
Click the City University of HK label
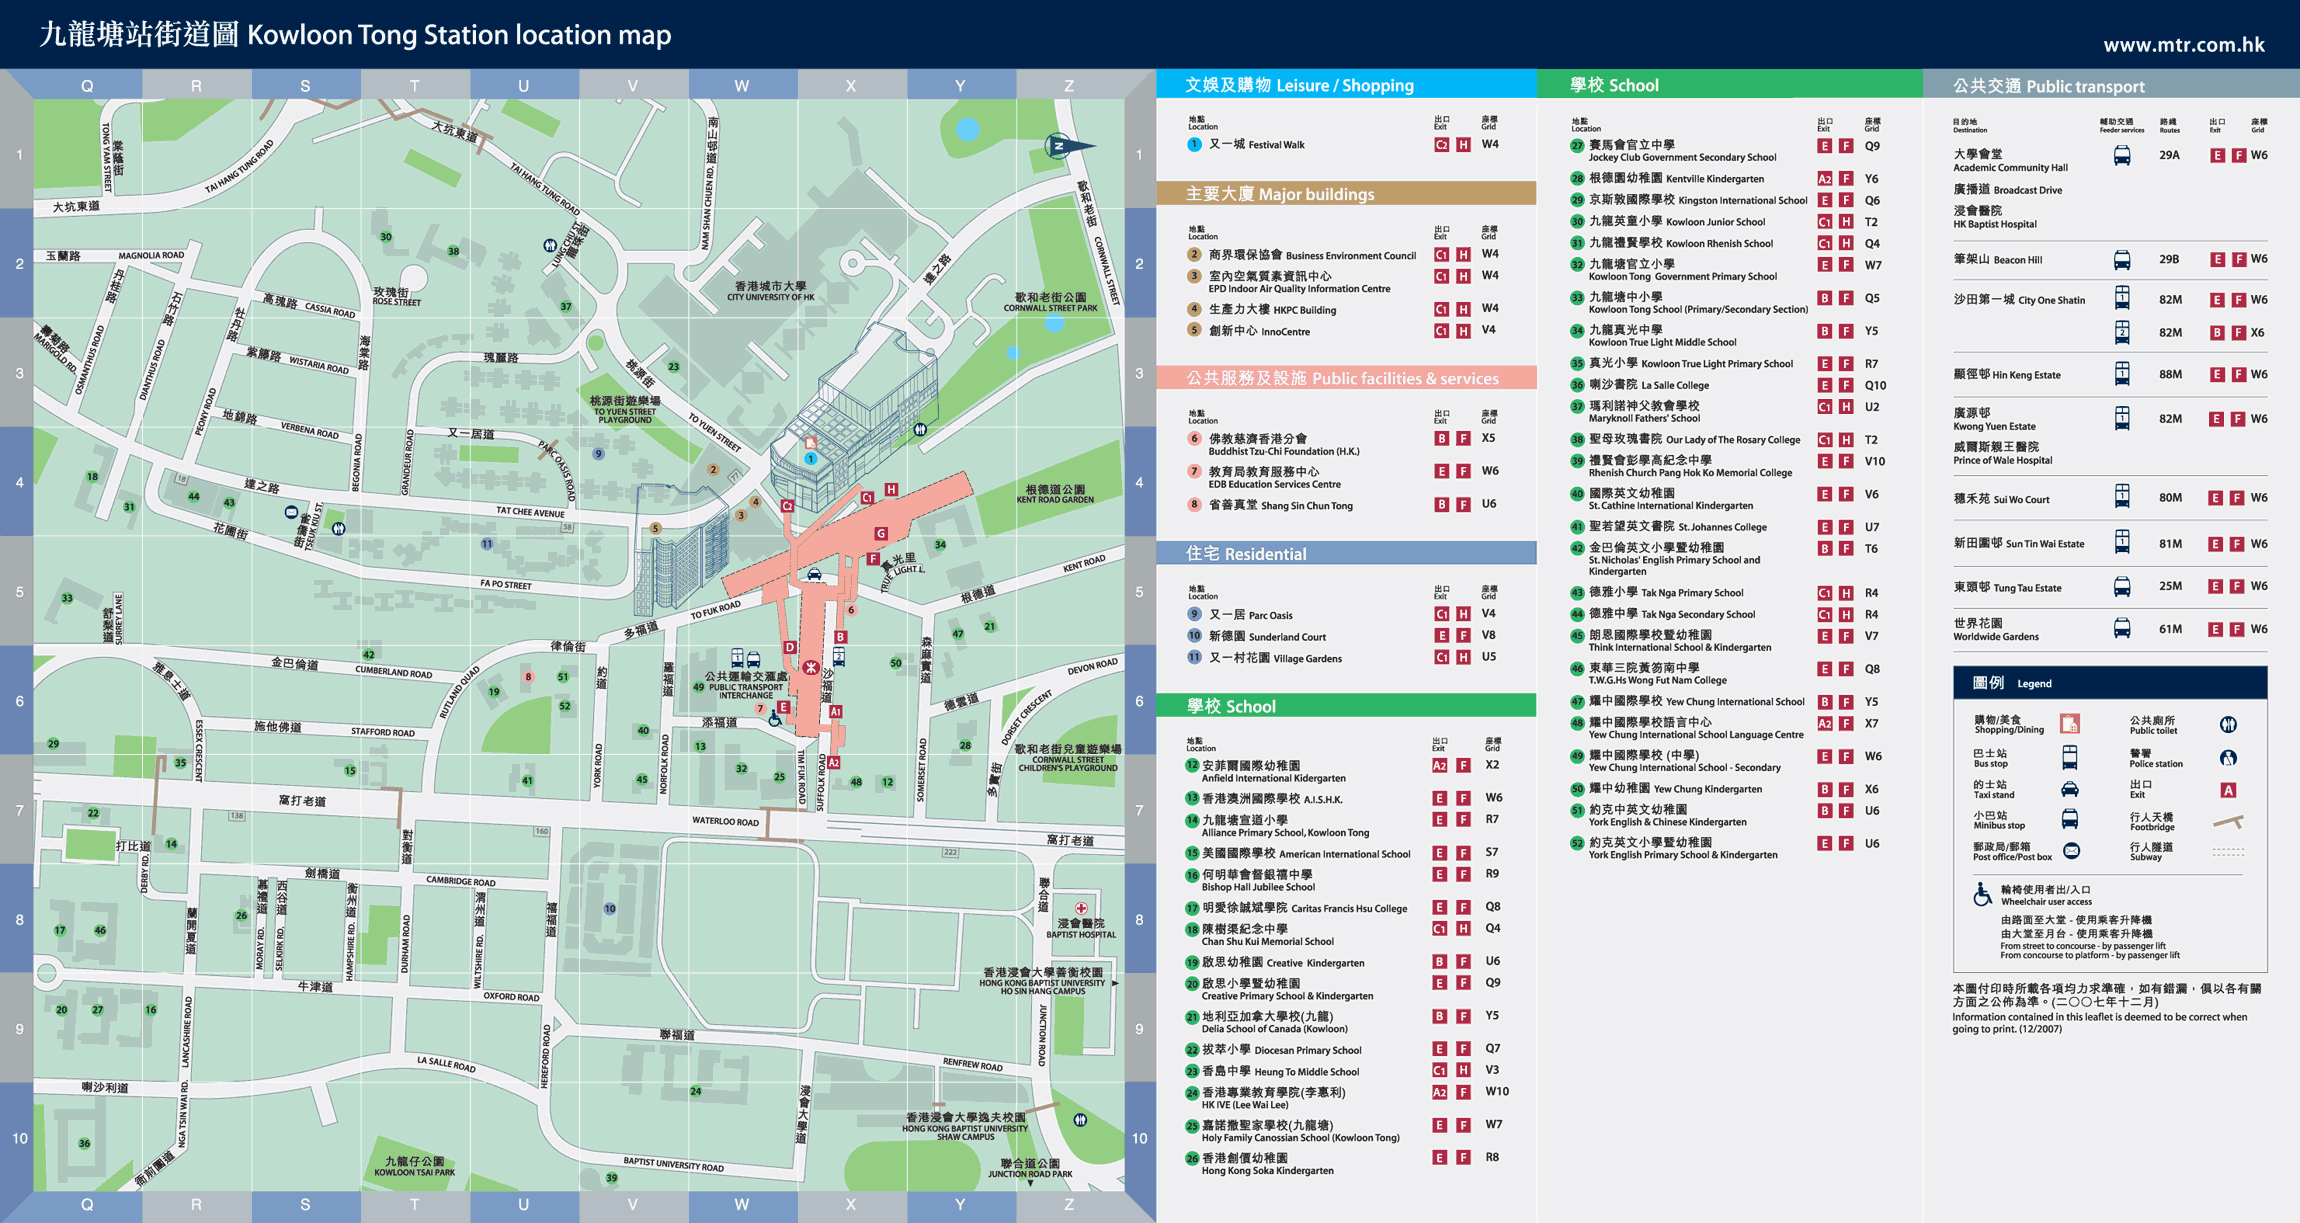click(x=770, y=291)
